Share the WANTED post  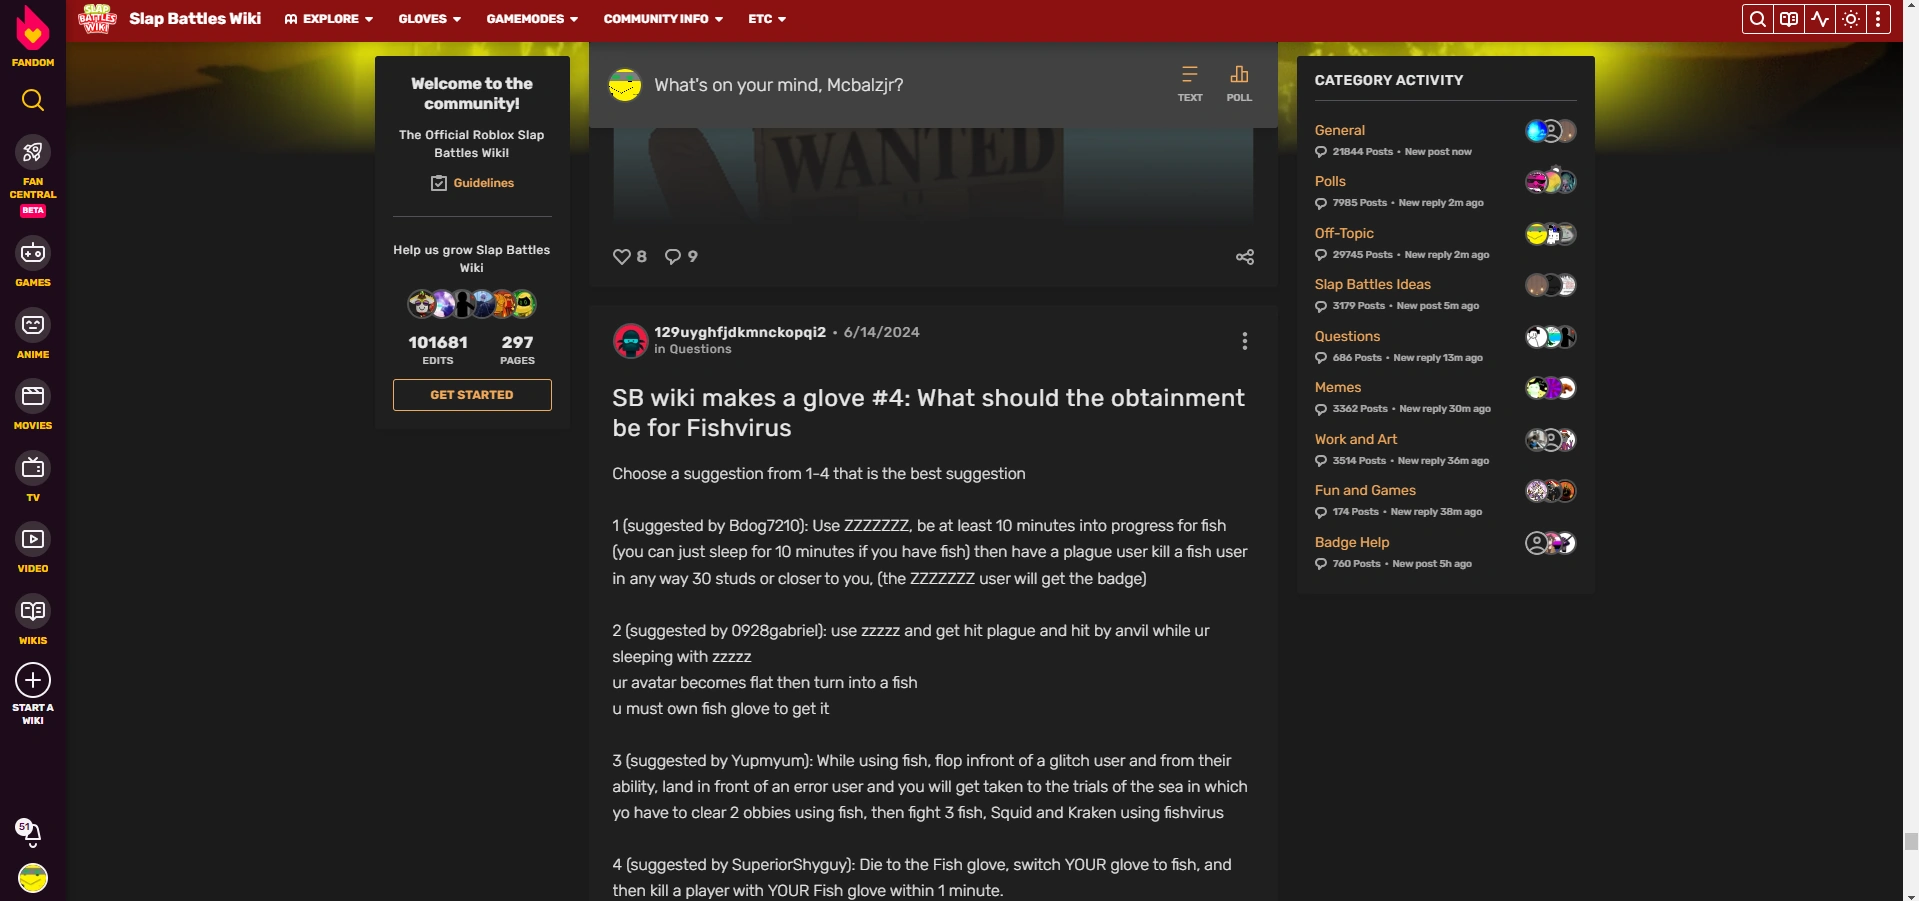pos(1245,257)
